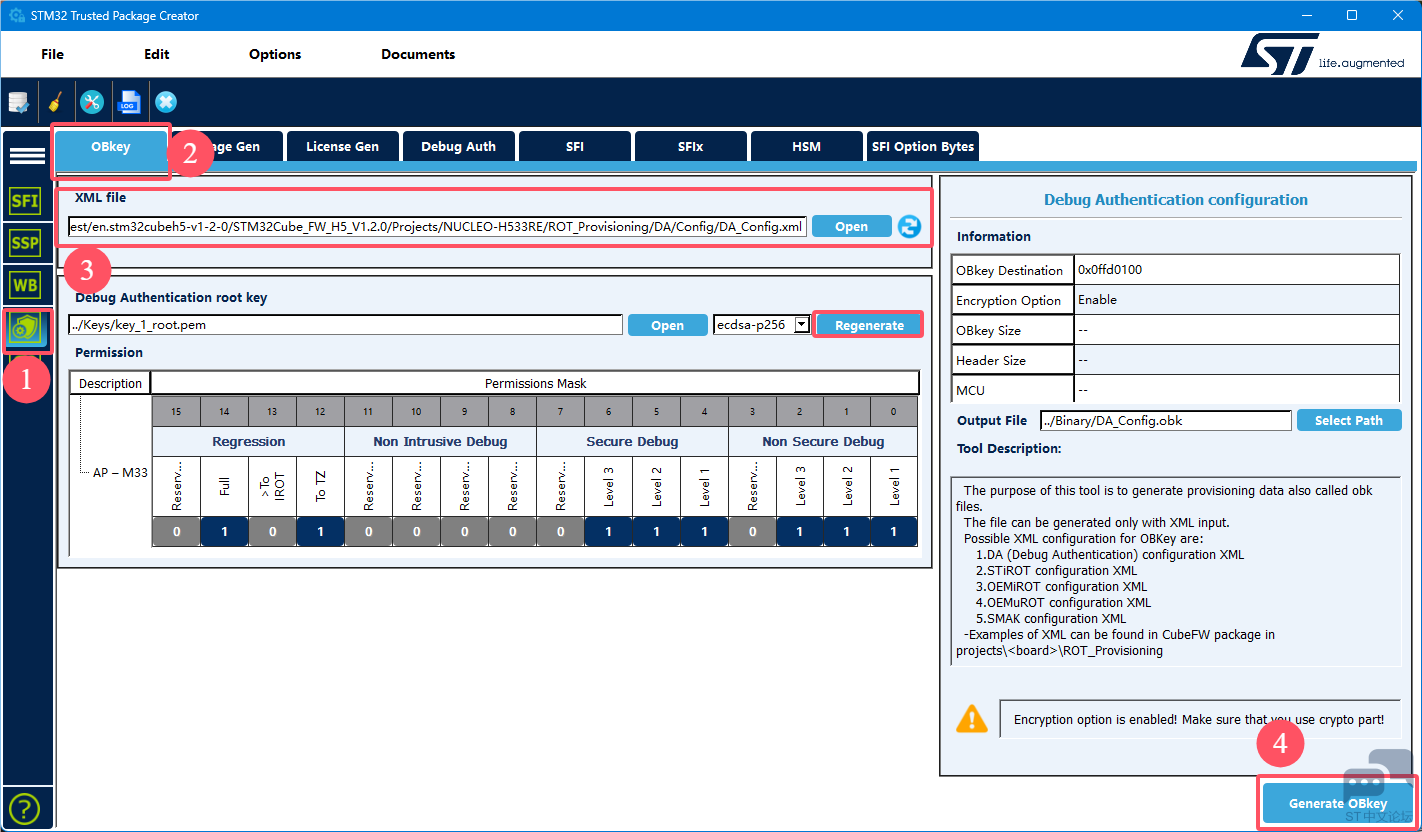Open the LOG file icon
Image resolution: width=1422 pixels, height=832 pixels.
129,102
